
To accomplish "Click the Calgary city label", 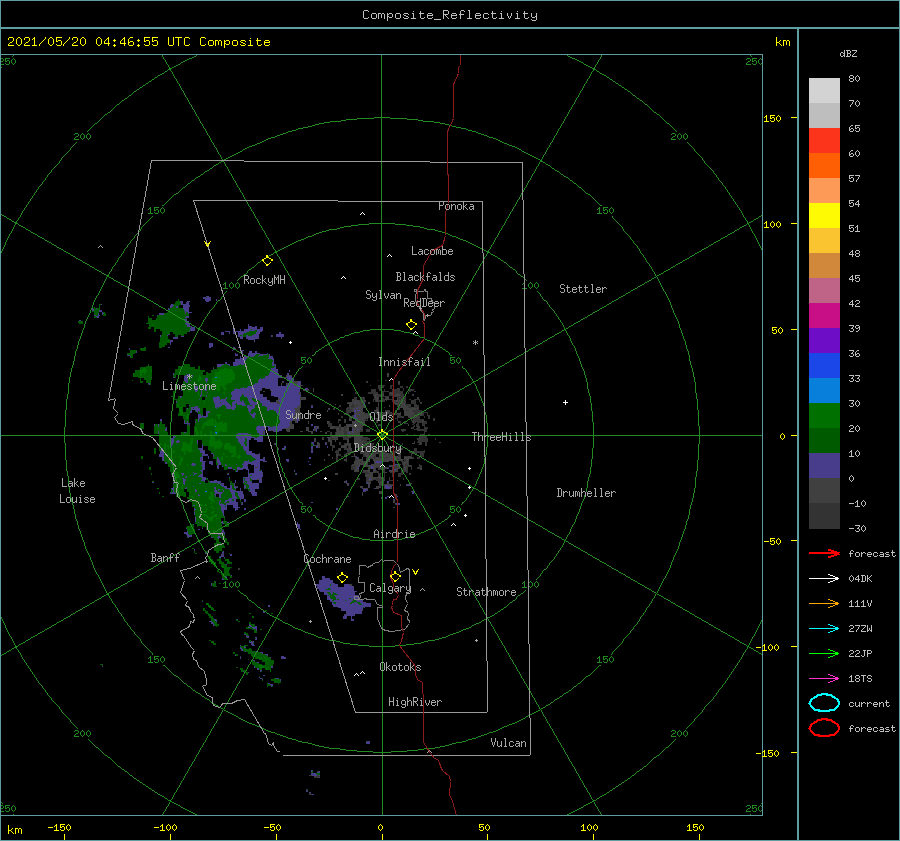I will (x=390, y=588).
